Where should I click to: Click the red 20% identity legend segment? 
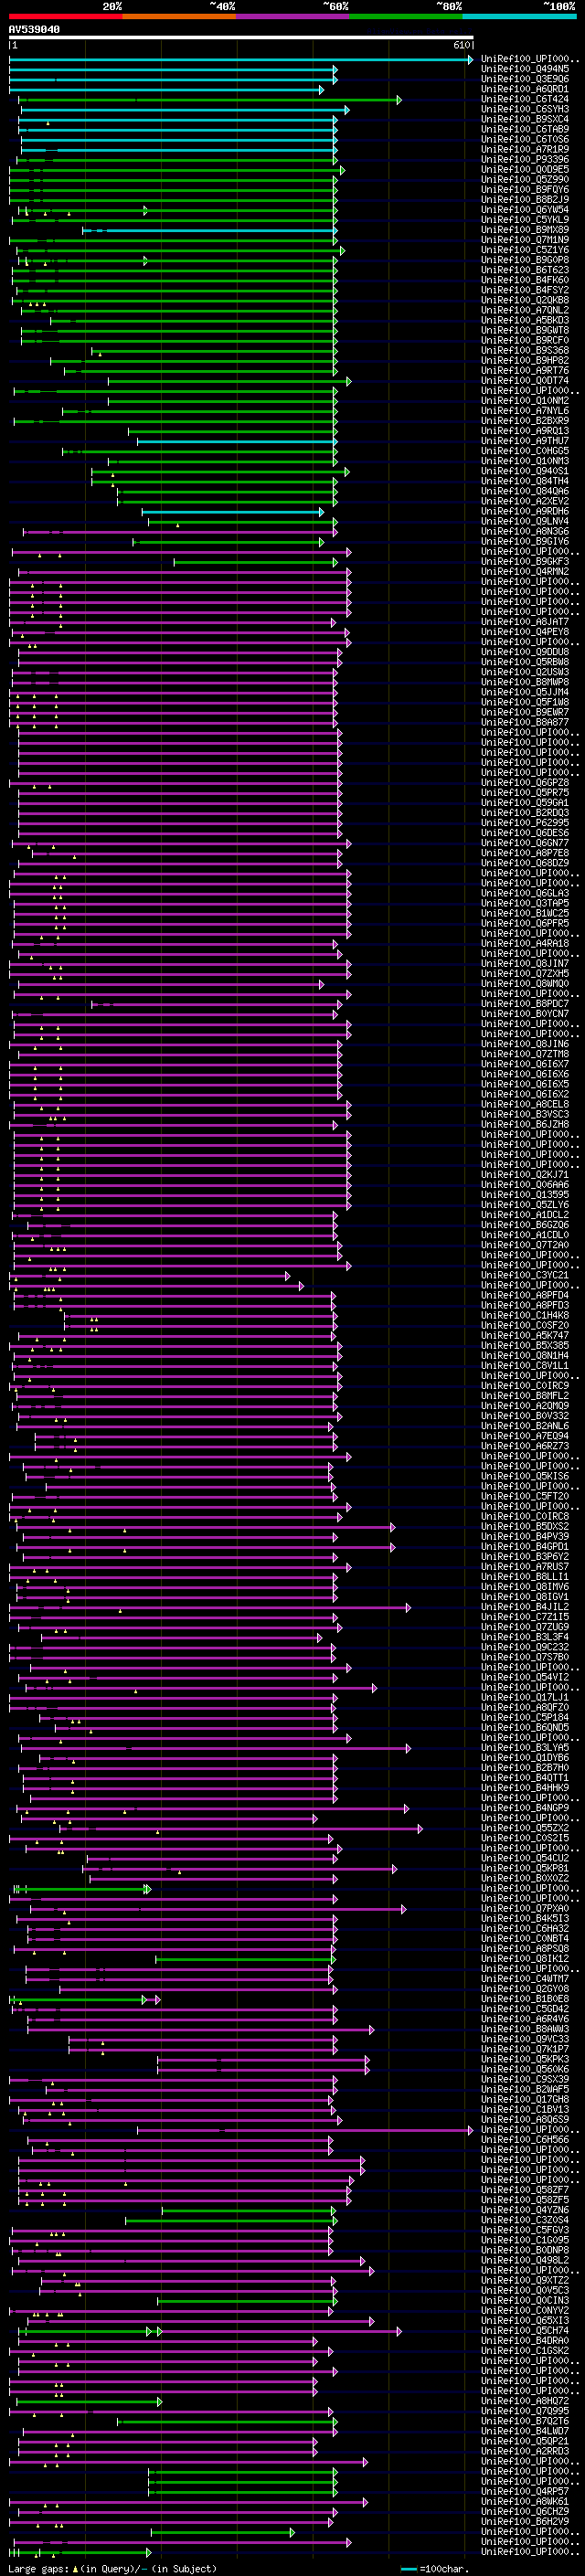[66, 16]
